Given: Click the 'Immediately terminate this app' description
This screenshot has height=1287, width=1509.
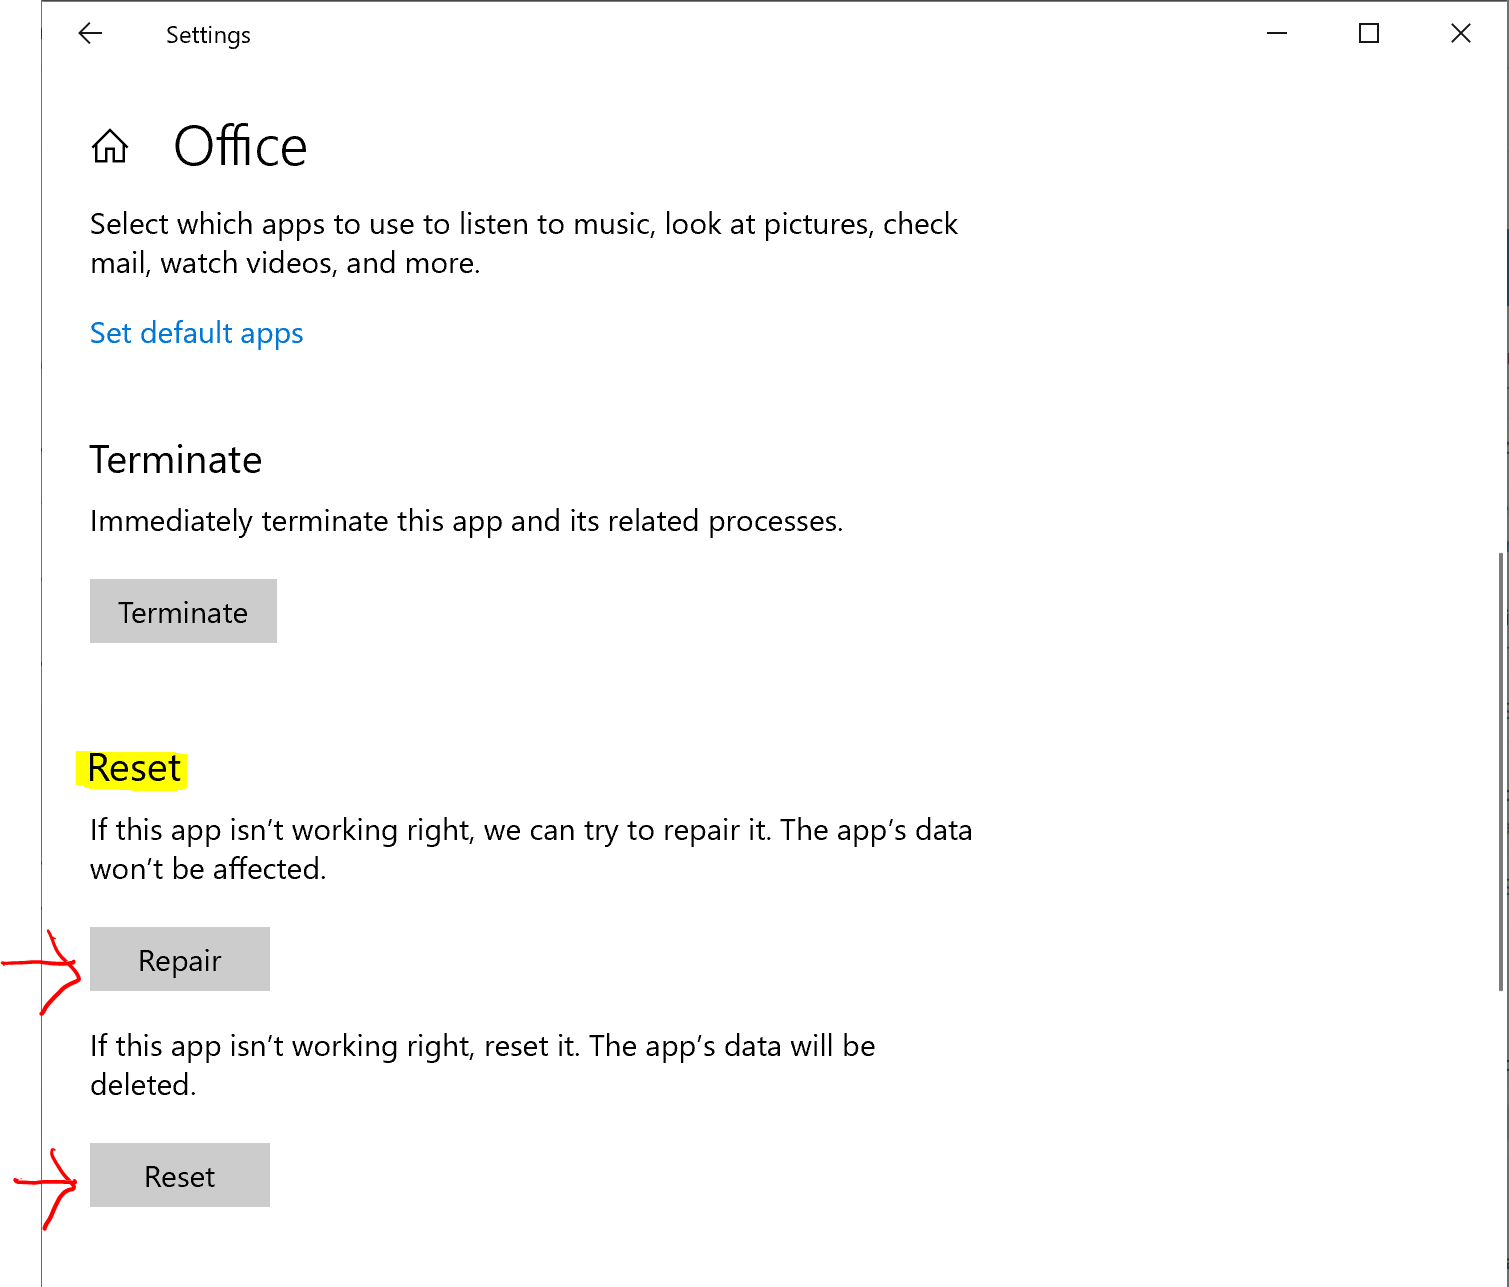Looking at the screenshot, I should (x=466, y=521).
